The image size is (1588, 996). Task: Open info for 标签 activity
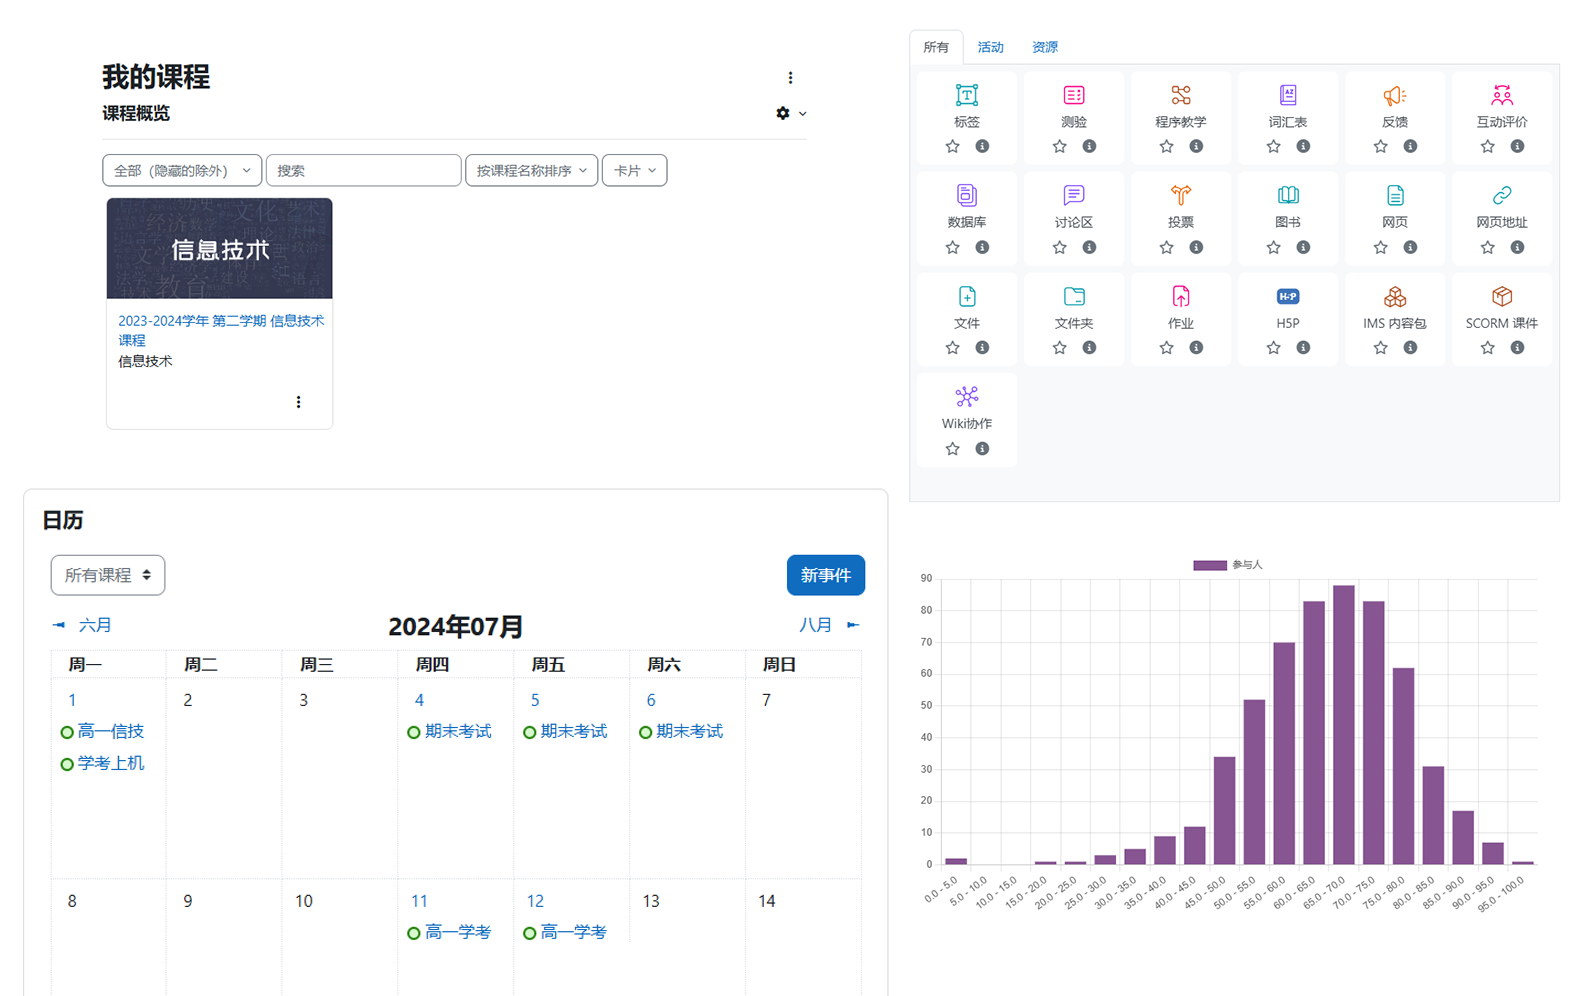tap(982, 146)
